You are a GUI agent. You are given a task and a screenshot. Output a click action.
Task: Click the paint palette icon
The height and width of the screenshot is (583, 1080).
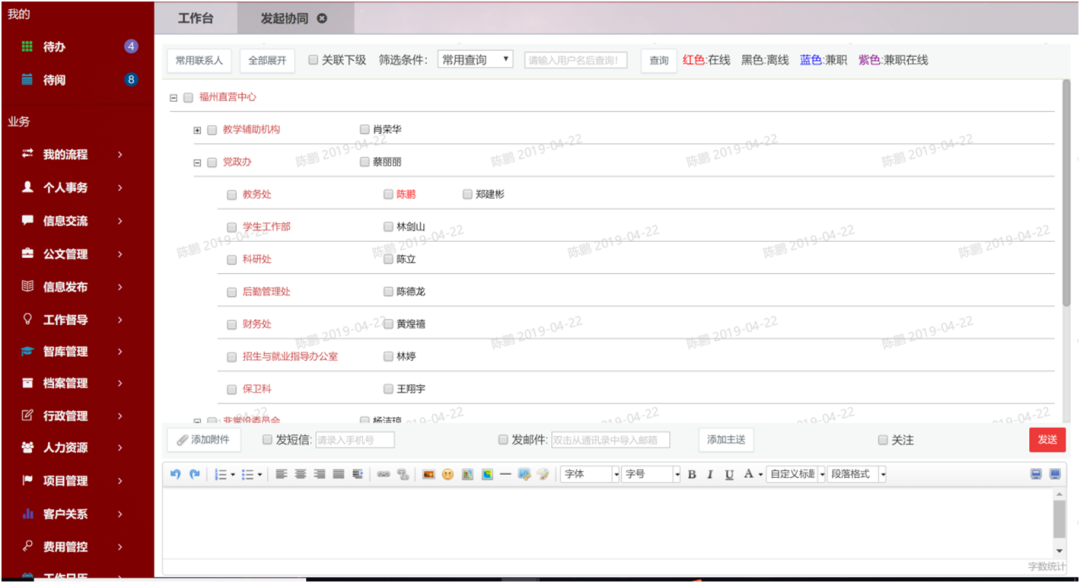[543, 474]
